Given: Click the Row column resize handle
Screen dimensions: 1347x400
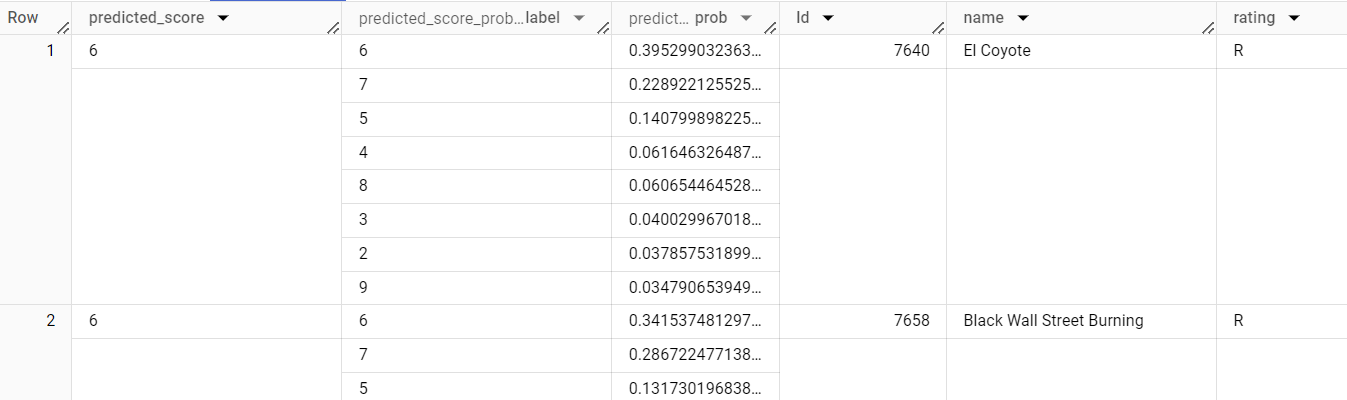Looking at the screenshot, I should click(x=64, y=28).
